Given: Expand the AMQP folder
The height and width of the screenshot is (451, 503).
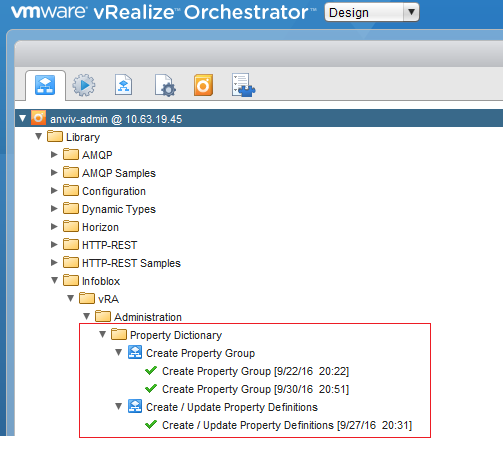Looking at the screenshot, I should coord(54,154).
